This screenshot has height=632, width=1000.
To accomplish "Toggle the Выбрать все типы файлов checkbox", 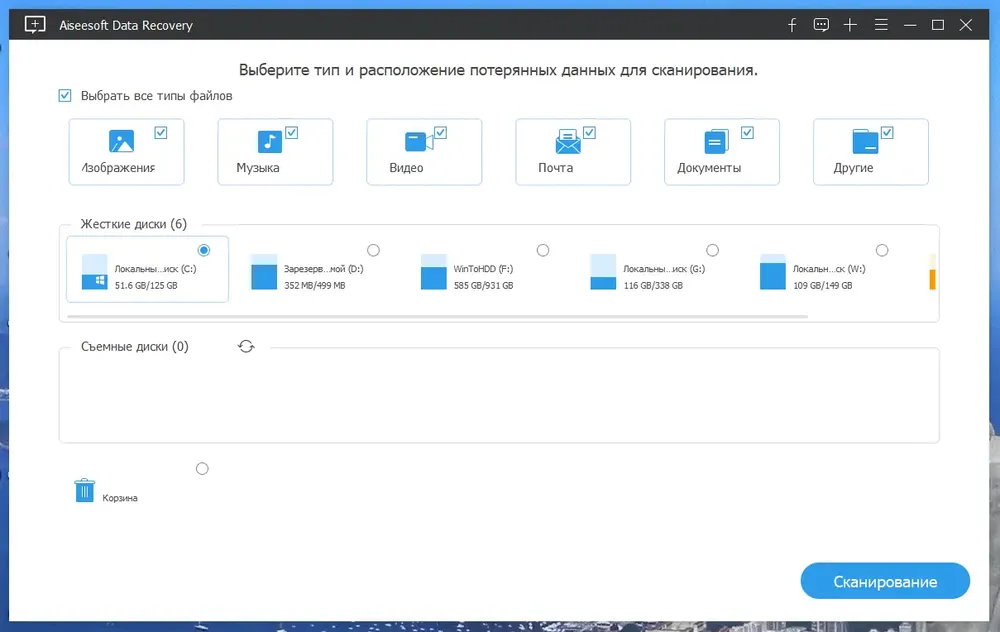I will pyautogui.click(x=65, y=96).
